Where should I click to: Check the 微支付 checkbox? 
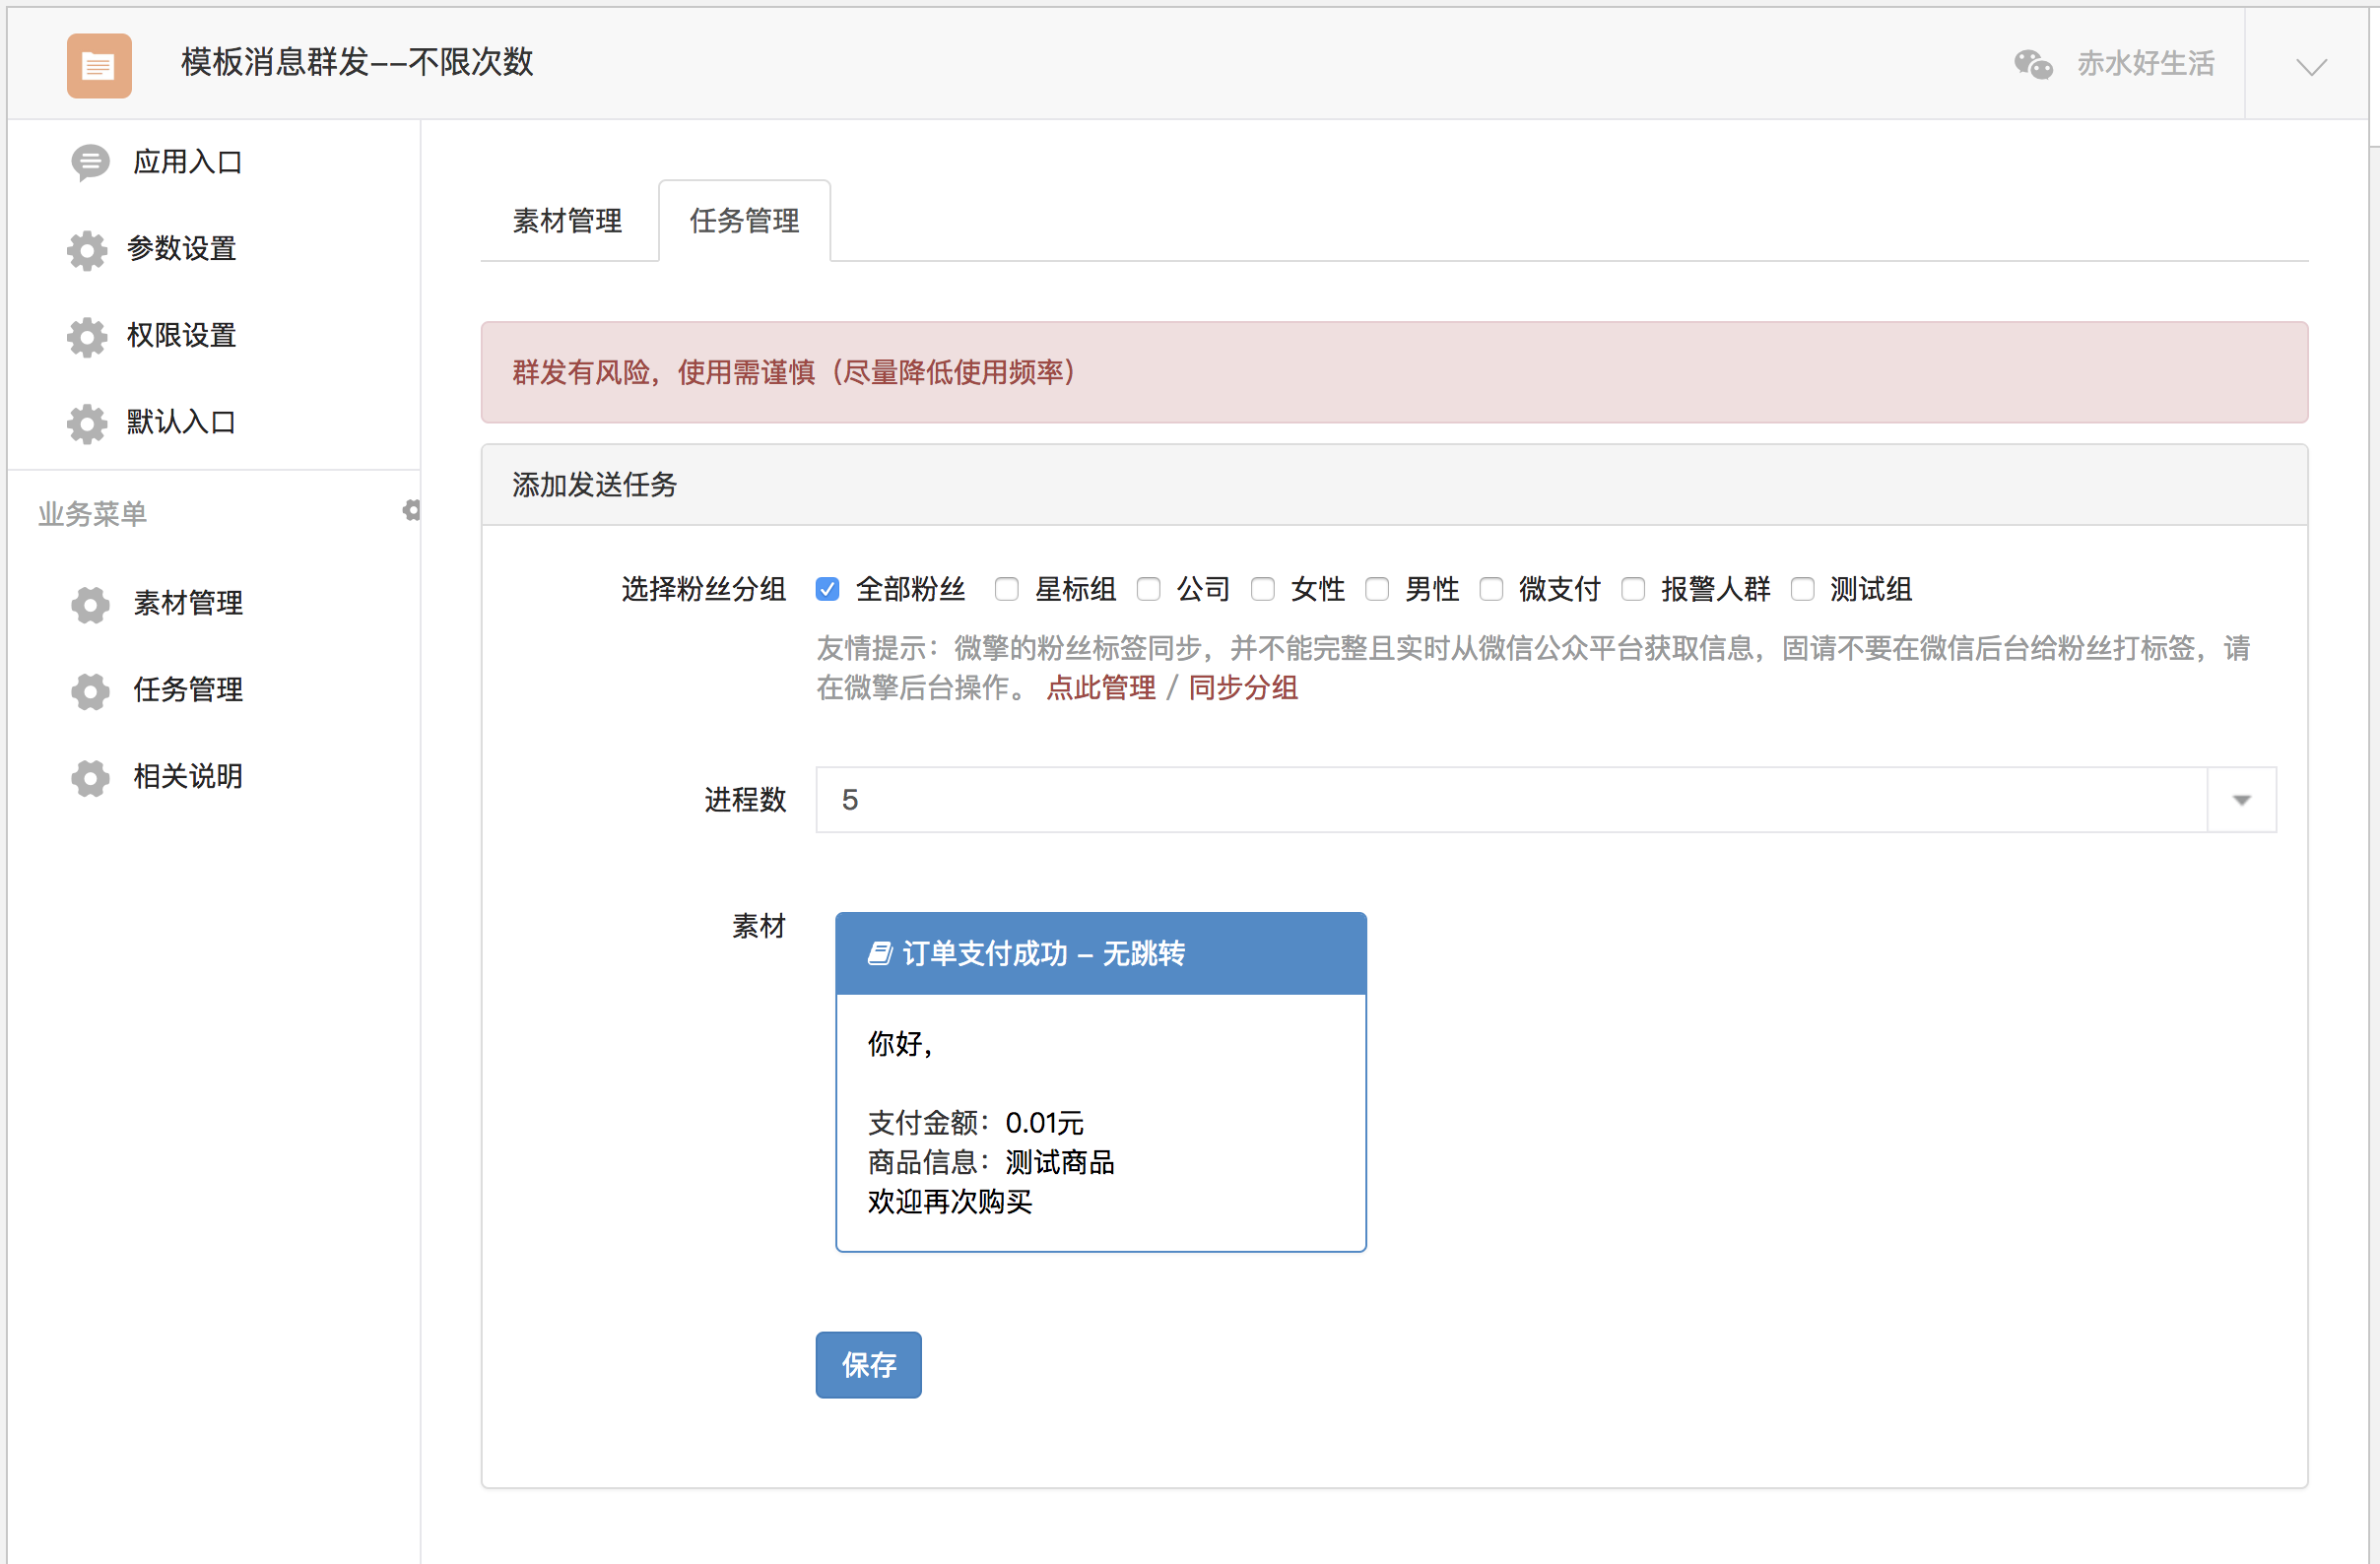pos(1491,589)
